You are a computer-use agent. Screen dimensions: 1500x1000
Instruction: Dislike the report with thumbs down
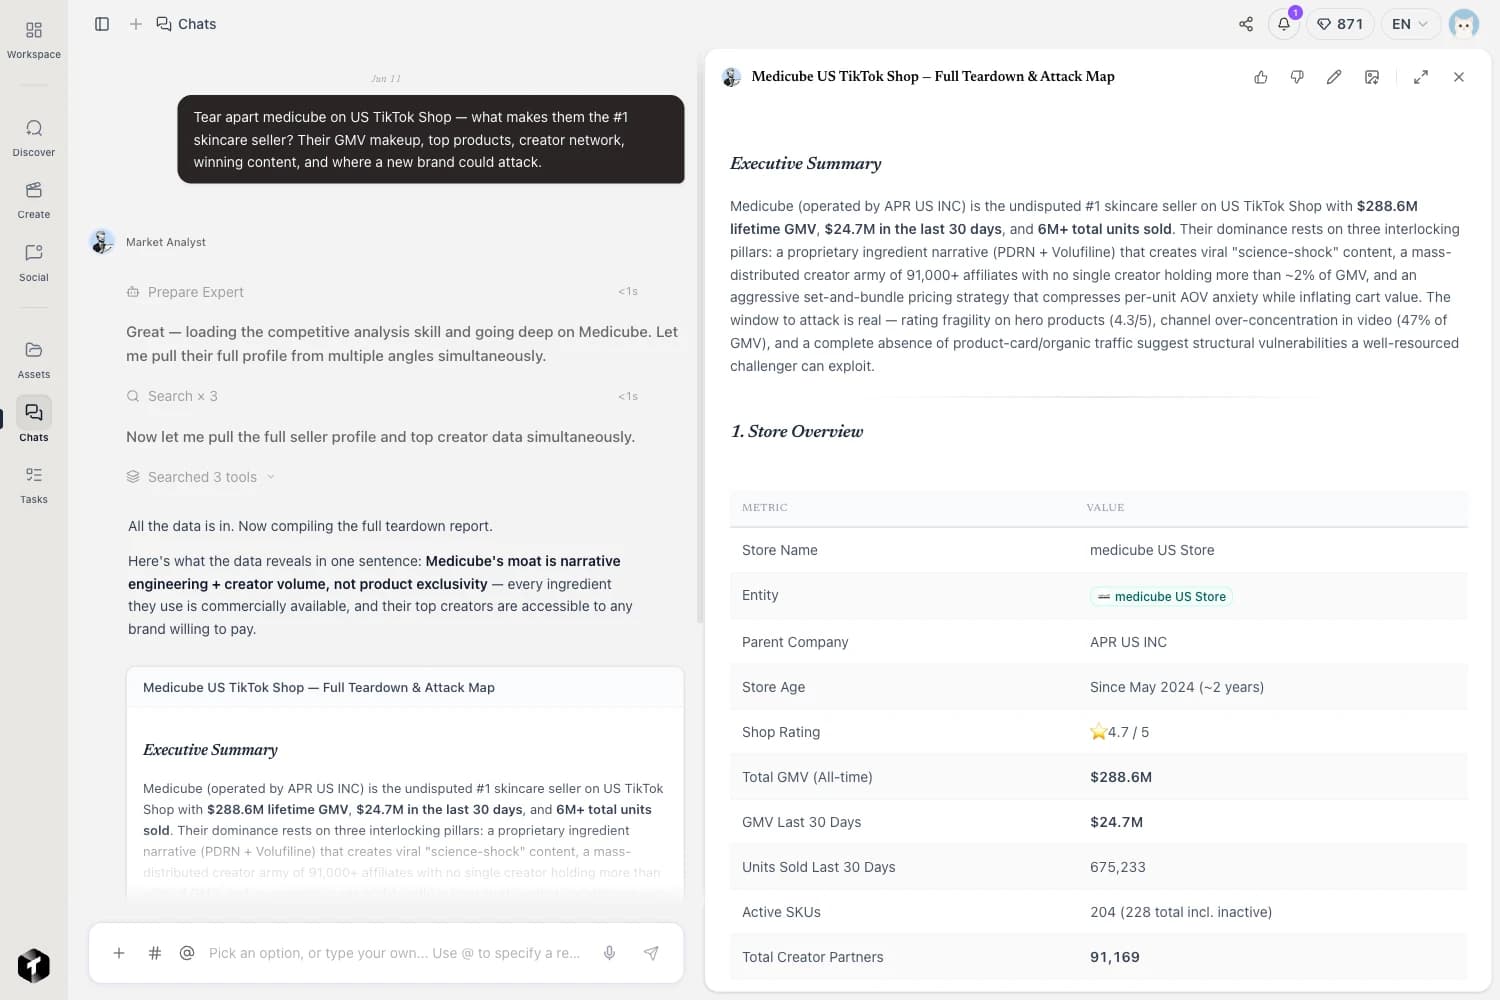click(1297, 77)
